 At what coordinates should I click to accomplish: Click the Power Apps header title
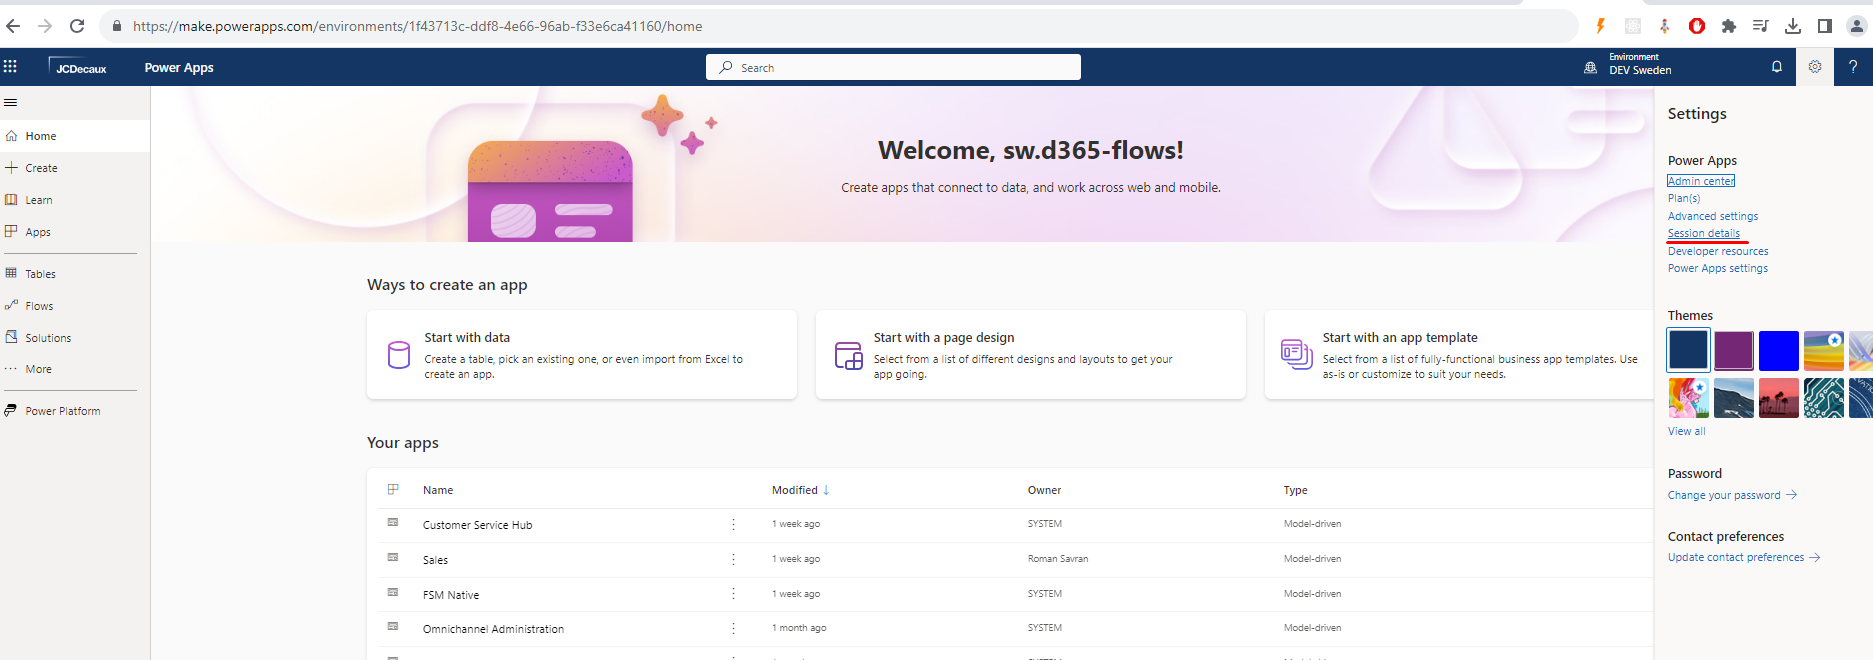[179, 67]
